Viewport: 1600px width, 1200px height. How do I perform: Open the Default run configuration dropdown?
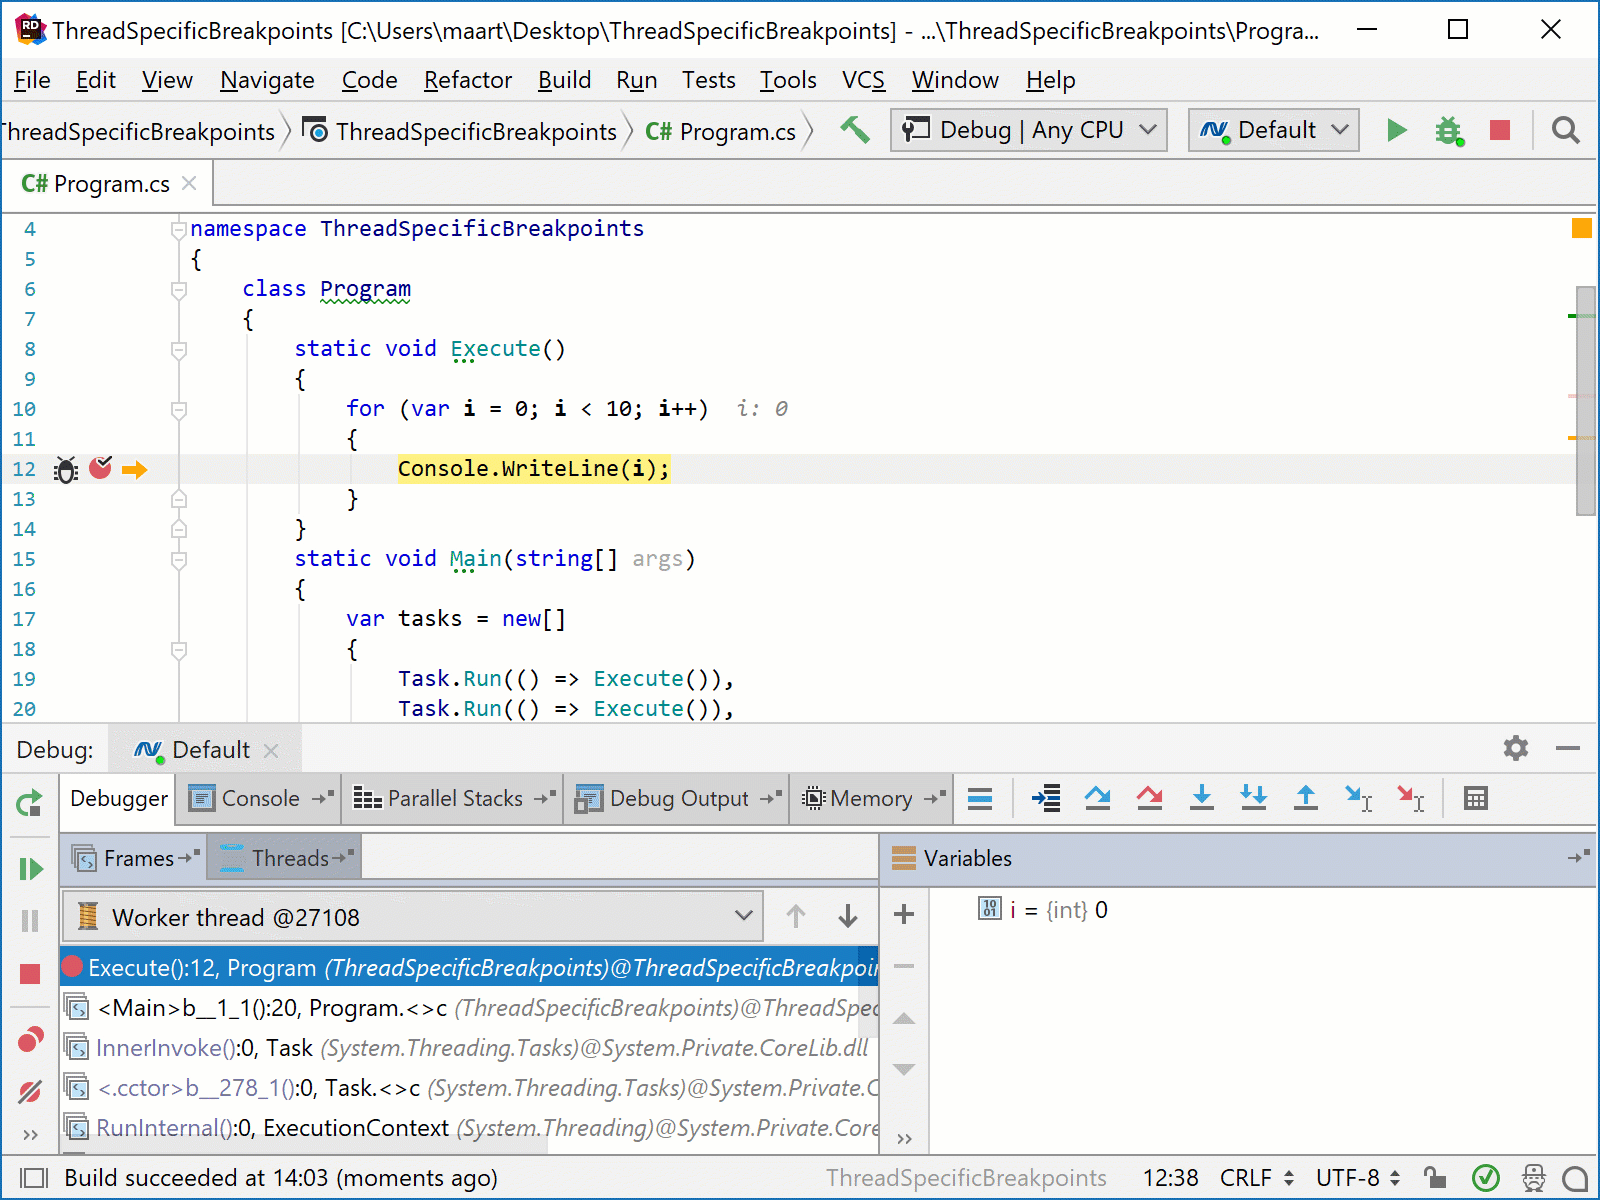click(x=1273, y=130)
